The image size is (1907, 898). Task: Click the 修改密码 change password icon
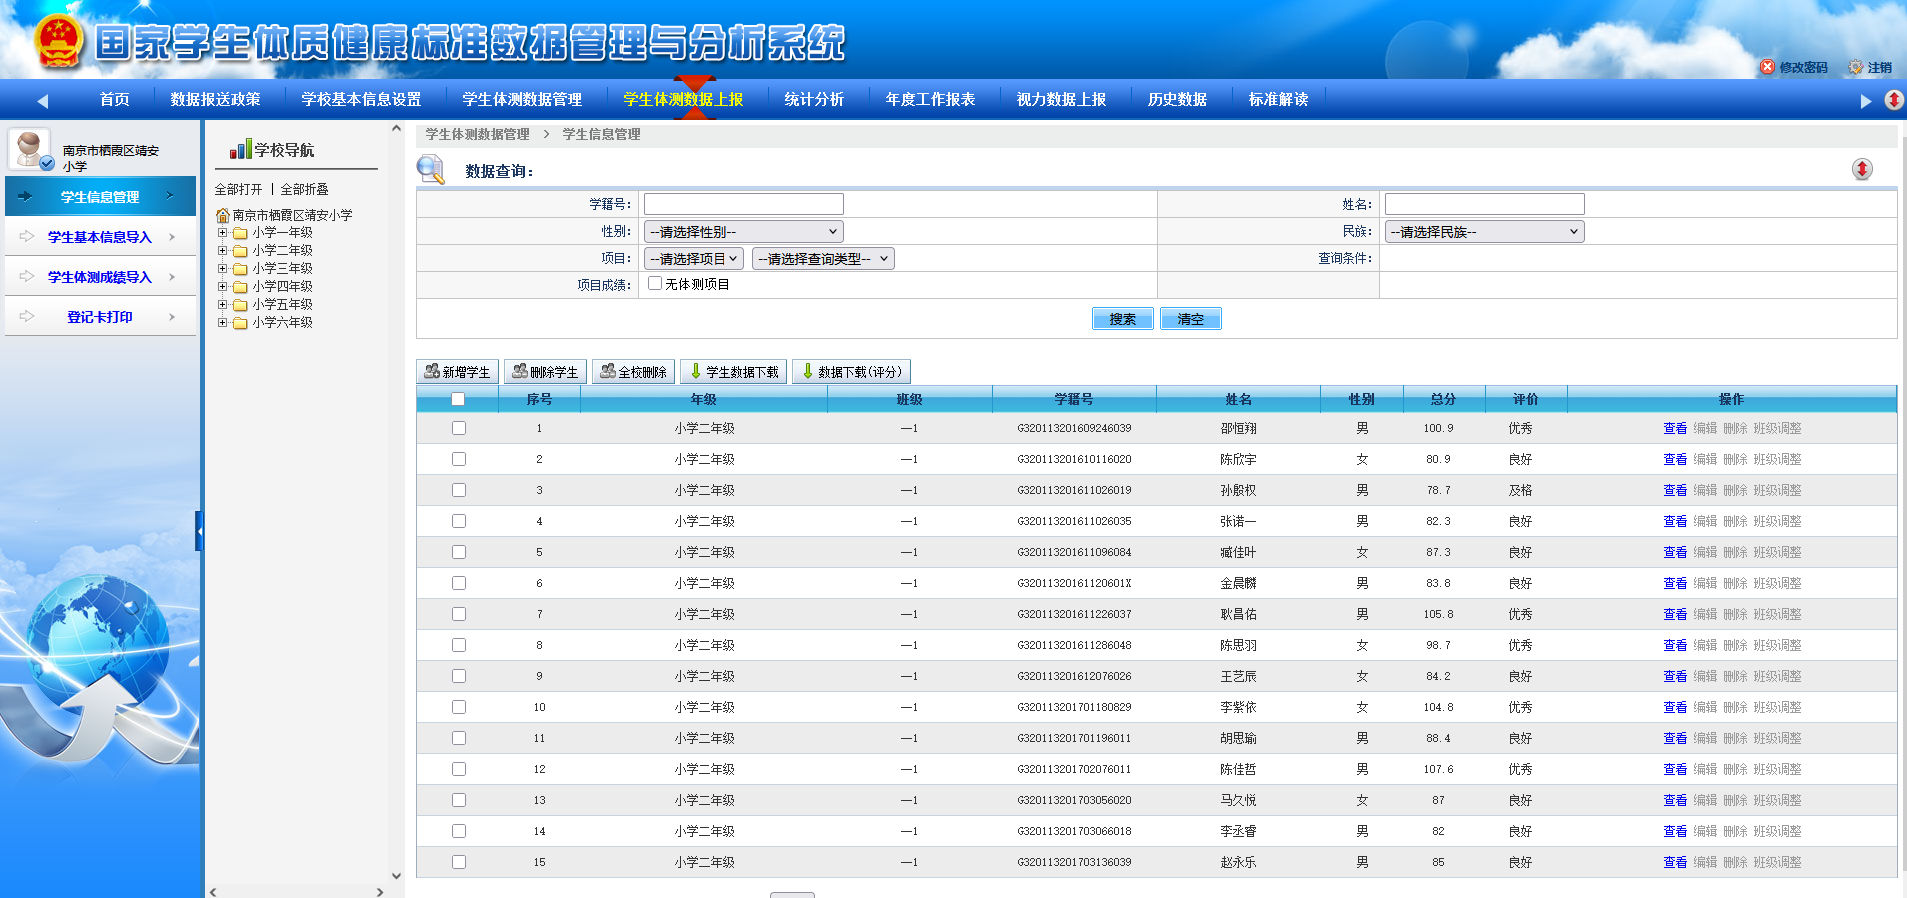click(x=1767, y=67)
